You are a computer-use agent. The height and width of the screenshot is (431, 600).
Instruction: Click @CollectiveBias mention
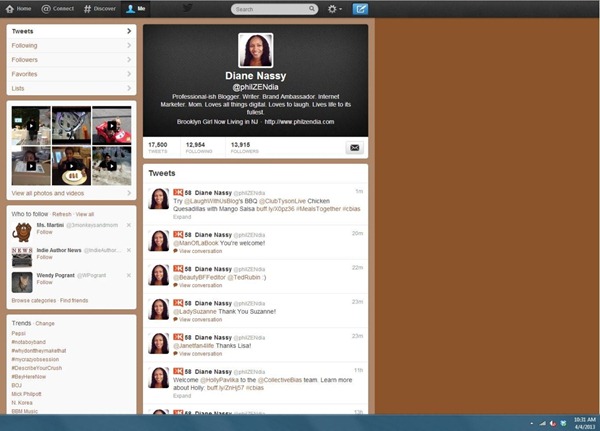280,380
